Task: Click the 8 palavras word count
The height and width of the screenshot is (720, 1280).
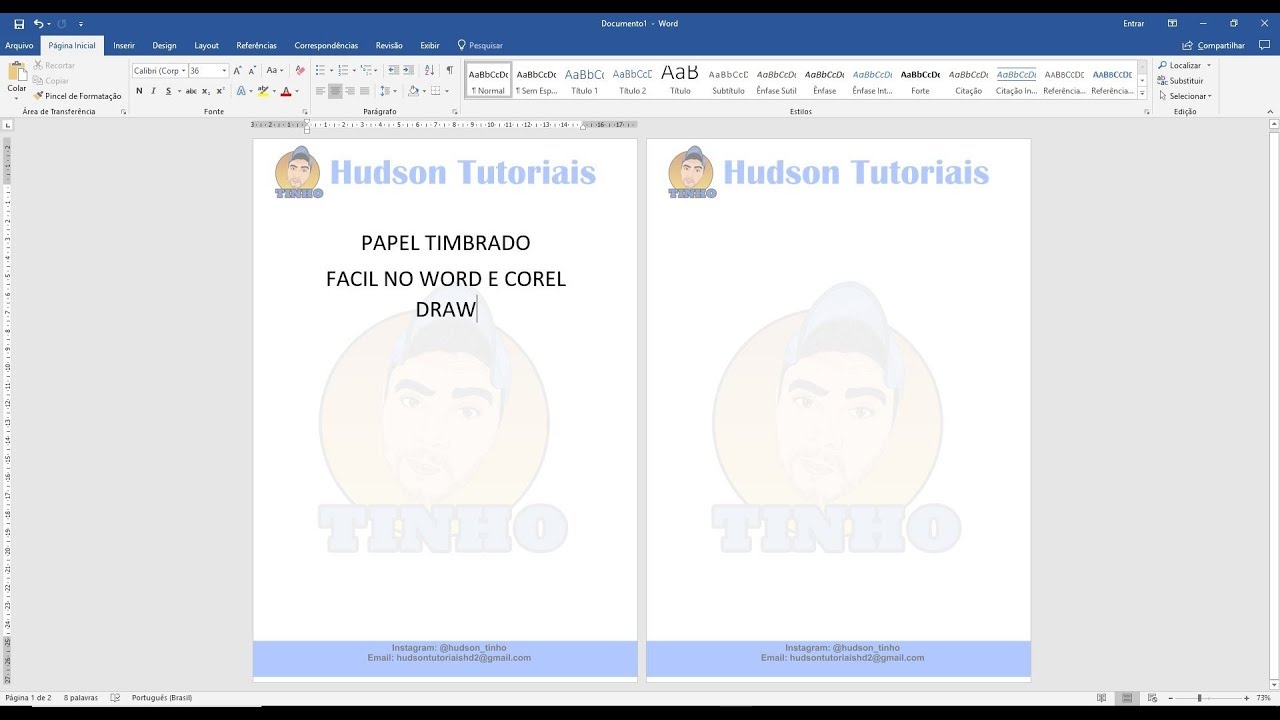Action: 81,698
